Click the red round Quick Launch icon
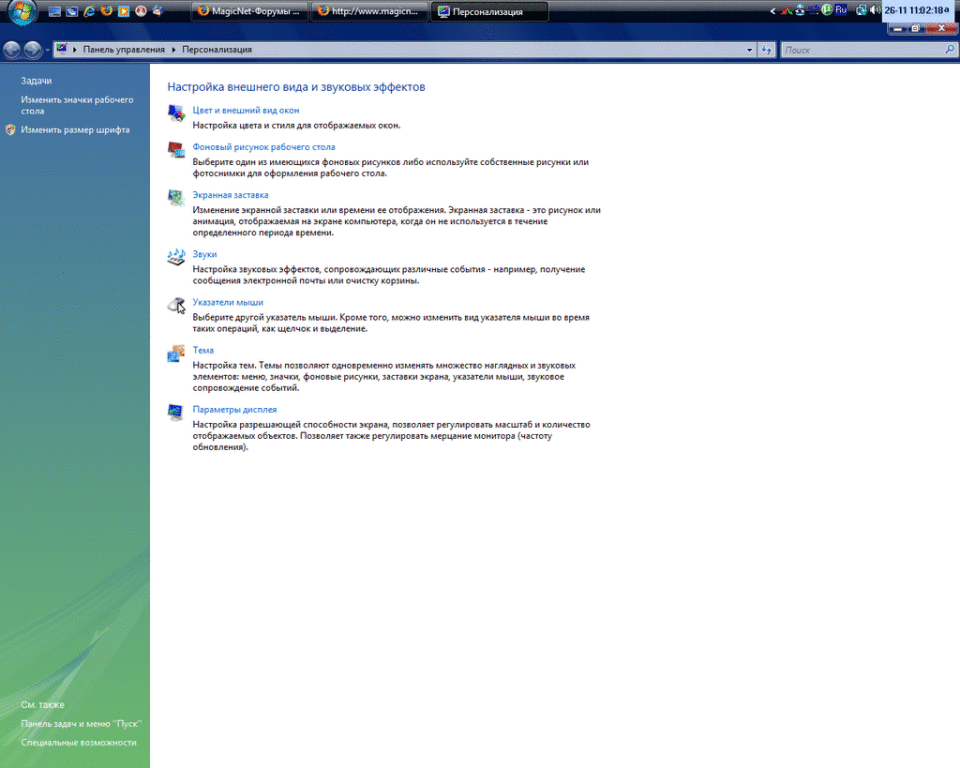The image size is (960, 768). pyautogui.click(x=141, y=11)
